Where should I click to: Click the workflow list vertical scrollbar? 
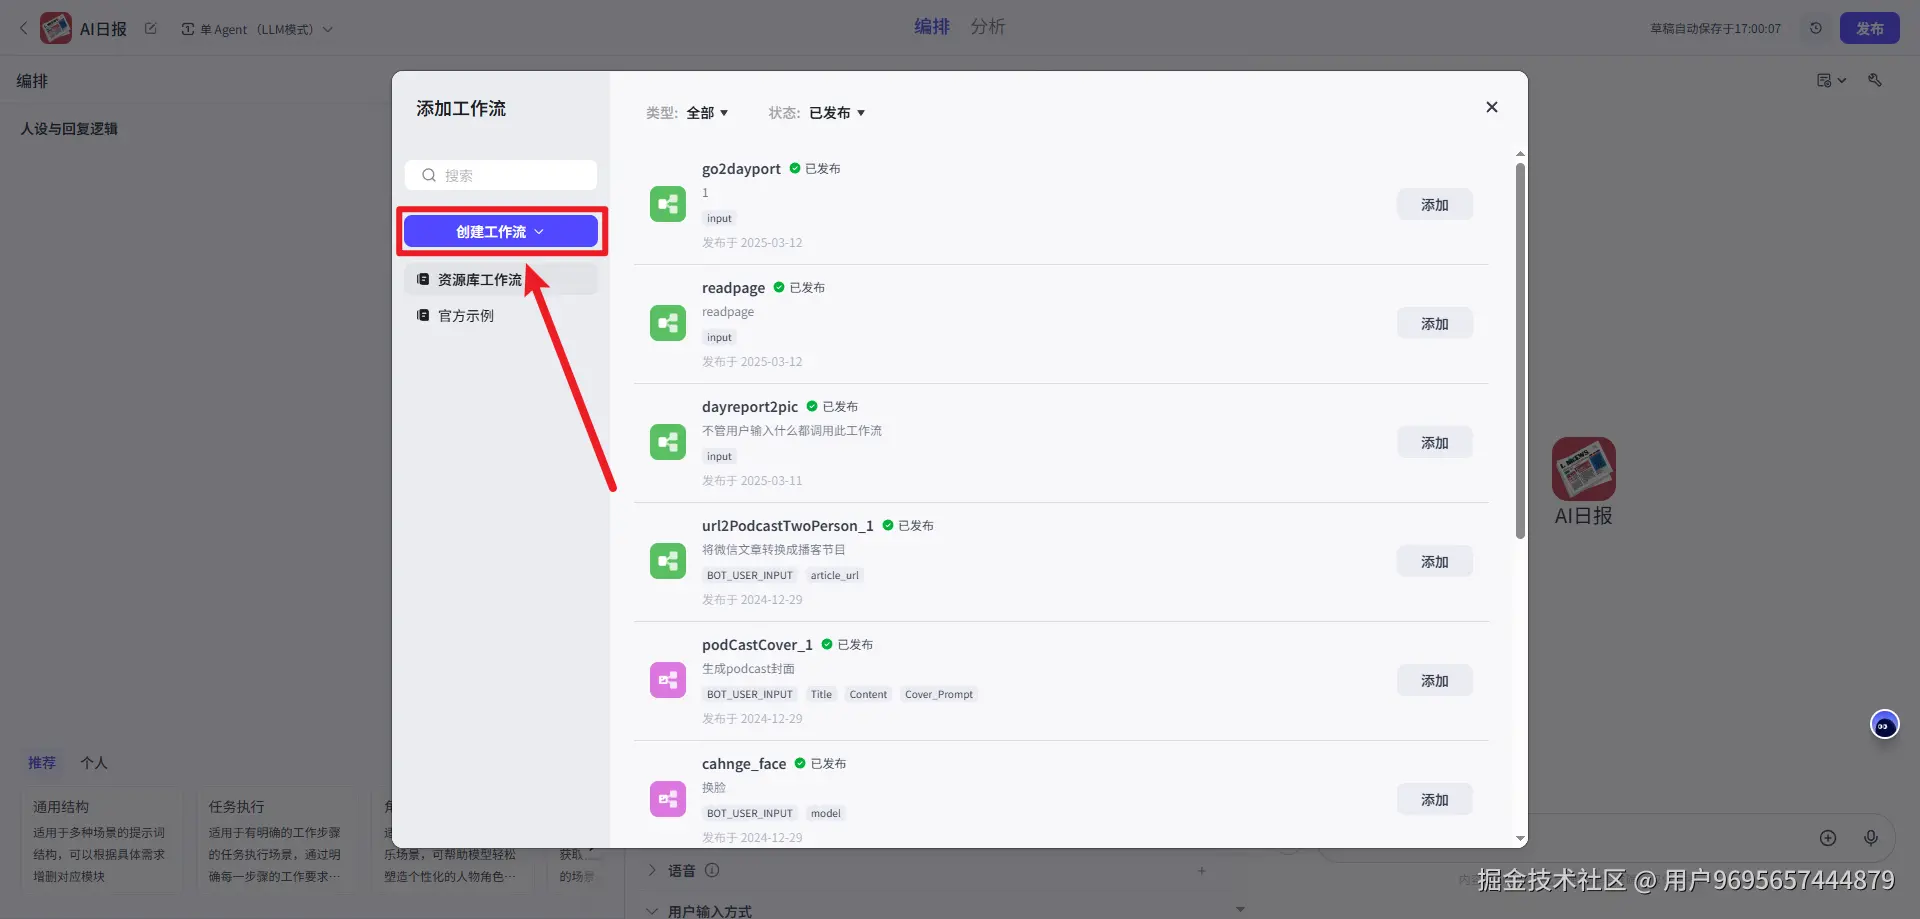[1520, 350]
